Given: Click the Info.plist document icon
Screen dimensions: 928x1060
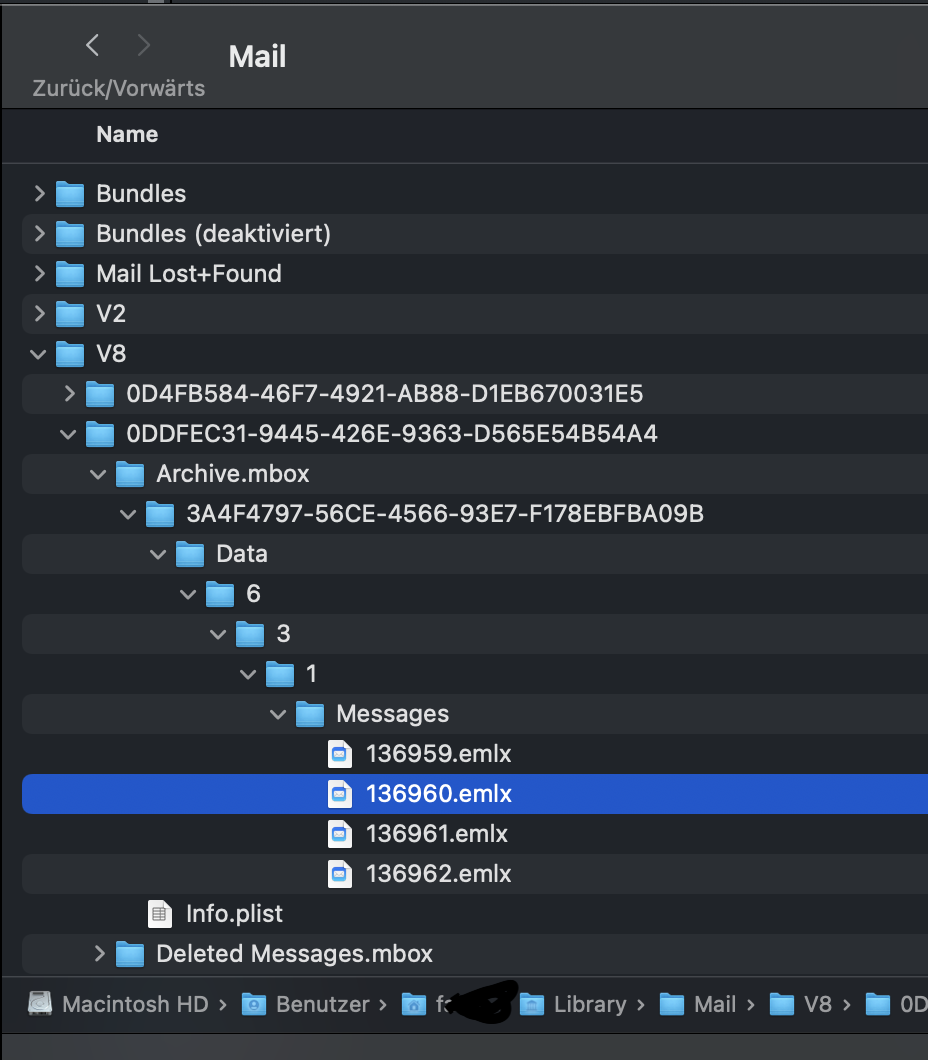Looking at the screenshot, I should coord(160,913).
